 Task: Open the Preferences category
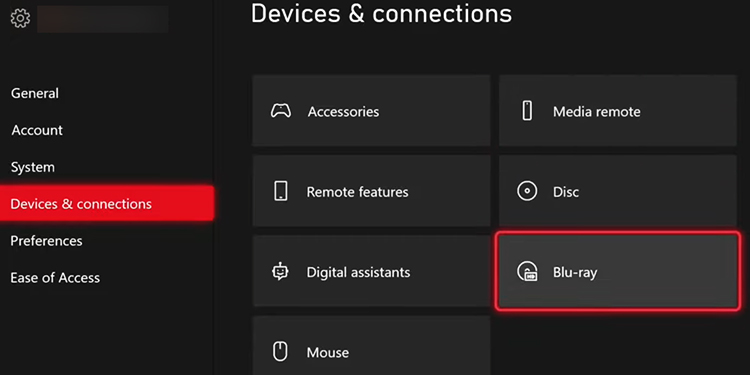(x=46, y=241)
